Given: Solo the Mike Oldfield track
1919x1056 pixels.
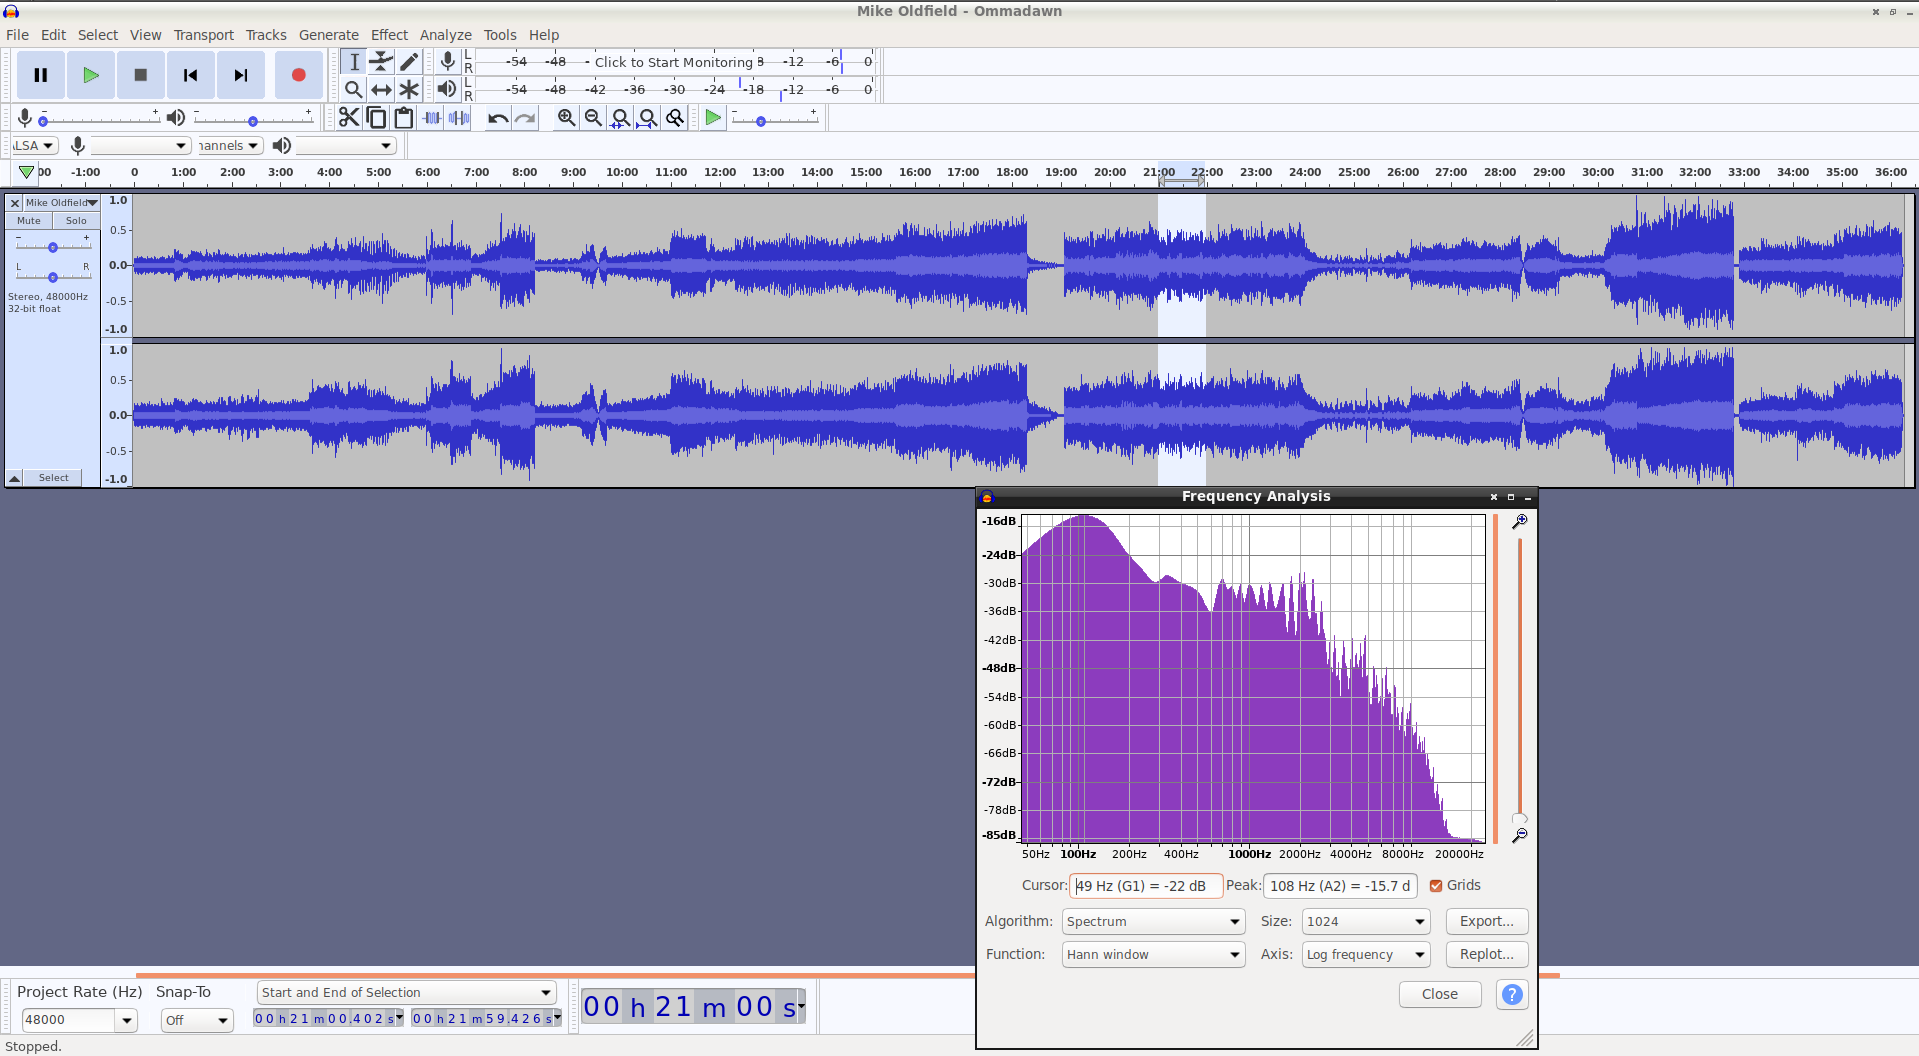Looking at the screenshot, I should point(76,221).
